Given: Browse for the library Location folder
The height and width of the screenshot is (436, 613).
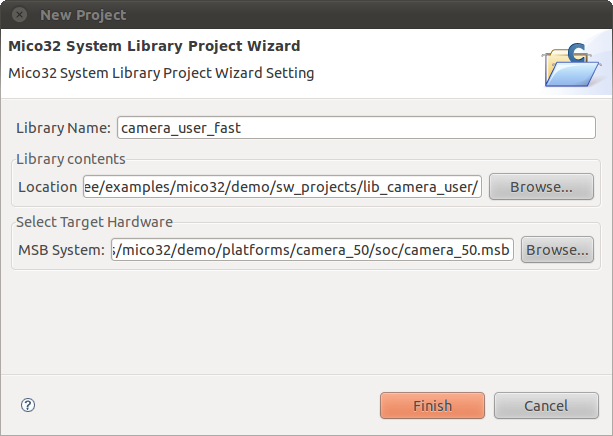Looking at the screenshot, I should click(541, 187).
